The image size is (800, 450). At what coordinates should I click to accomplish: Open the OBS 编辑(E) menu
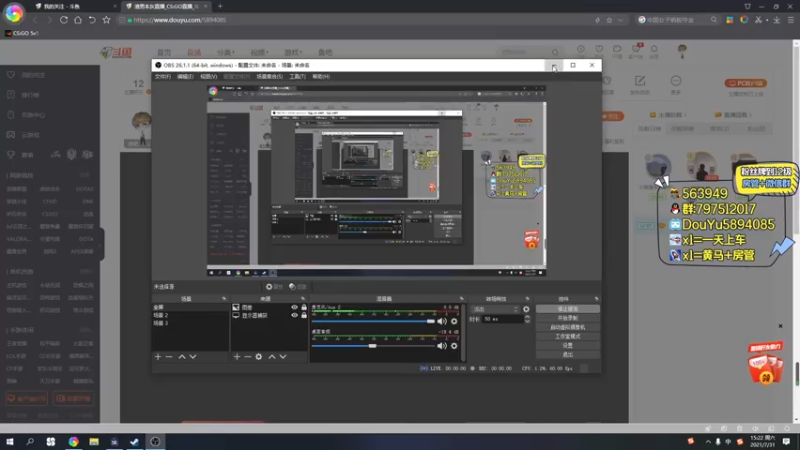pos(185,77)
